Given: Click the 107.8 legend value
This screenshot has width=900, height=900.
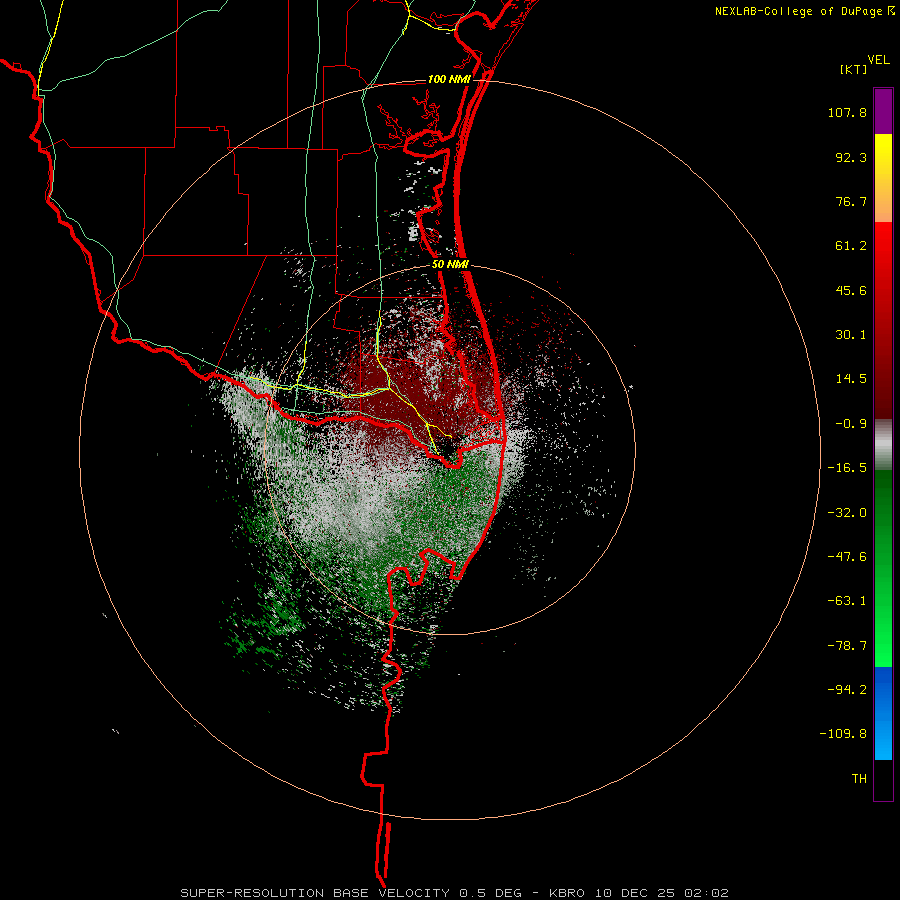Looking at the screenshot, I should [x=847, y=112].
